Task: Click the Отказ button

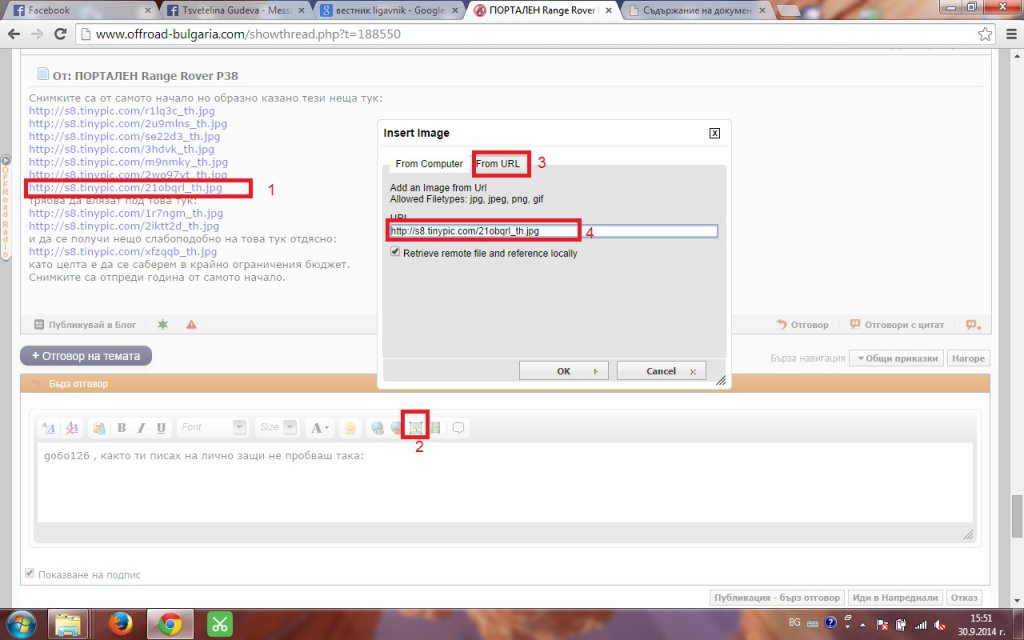Action: 964,598
